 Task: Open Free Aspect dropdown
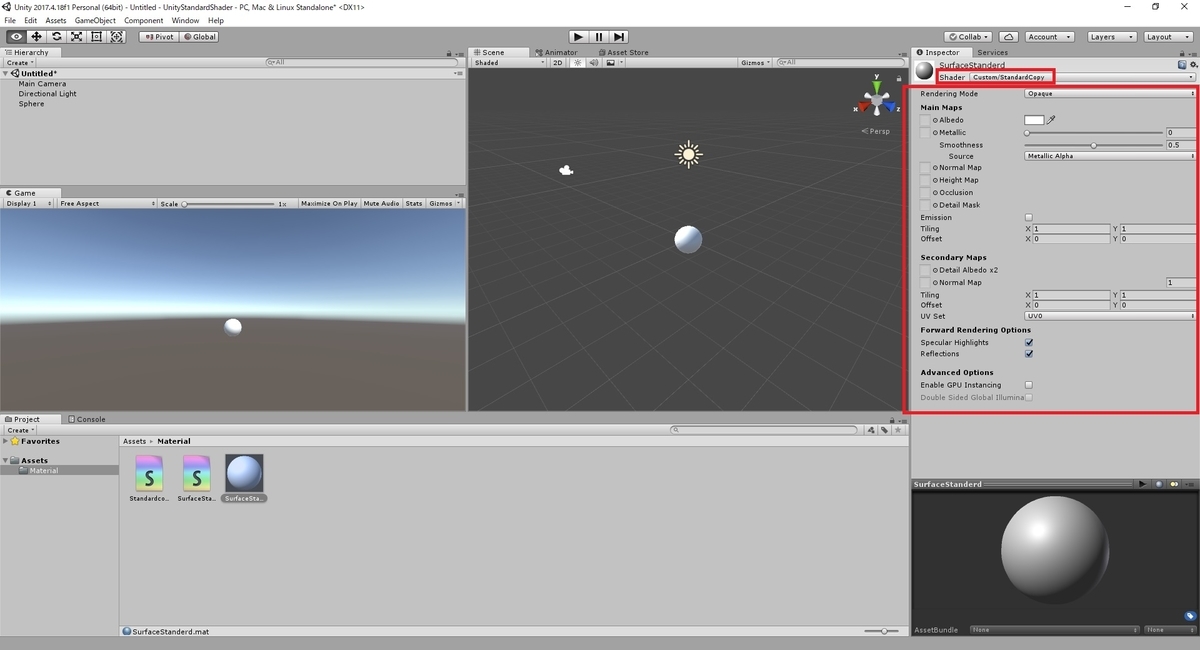point(107,203)
